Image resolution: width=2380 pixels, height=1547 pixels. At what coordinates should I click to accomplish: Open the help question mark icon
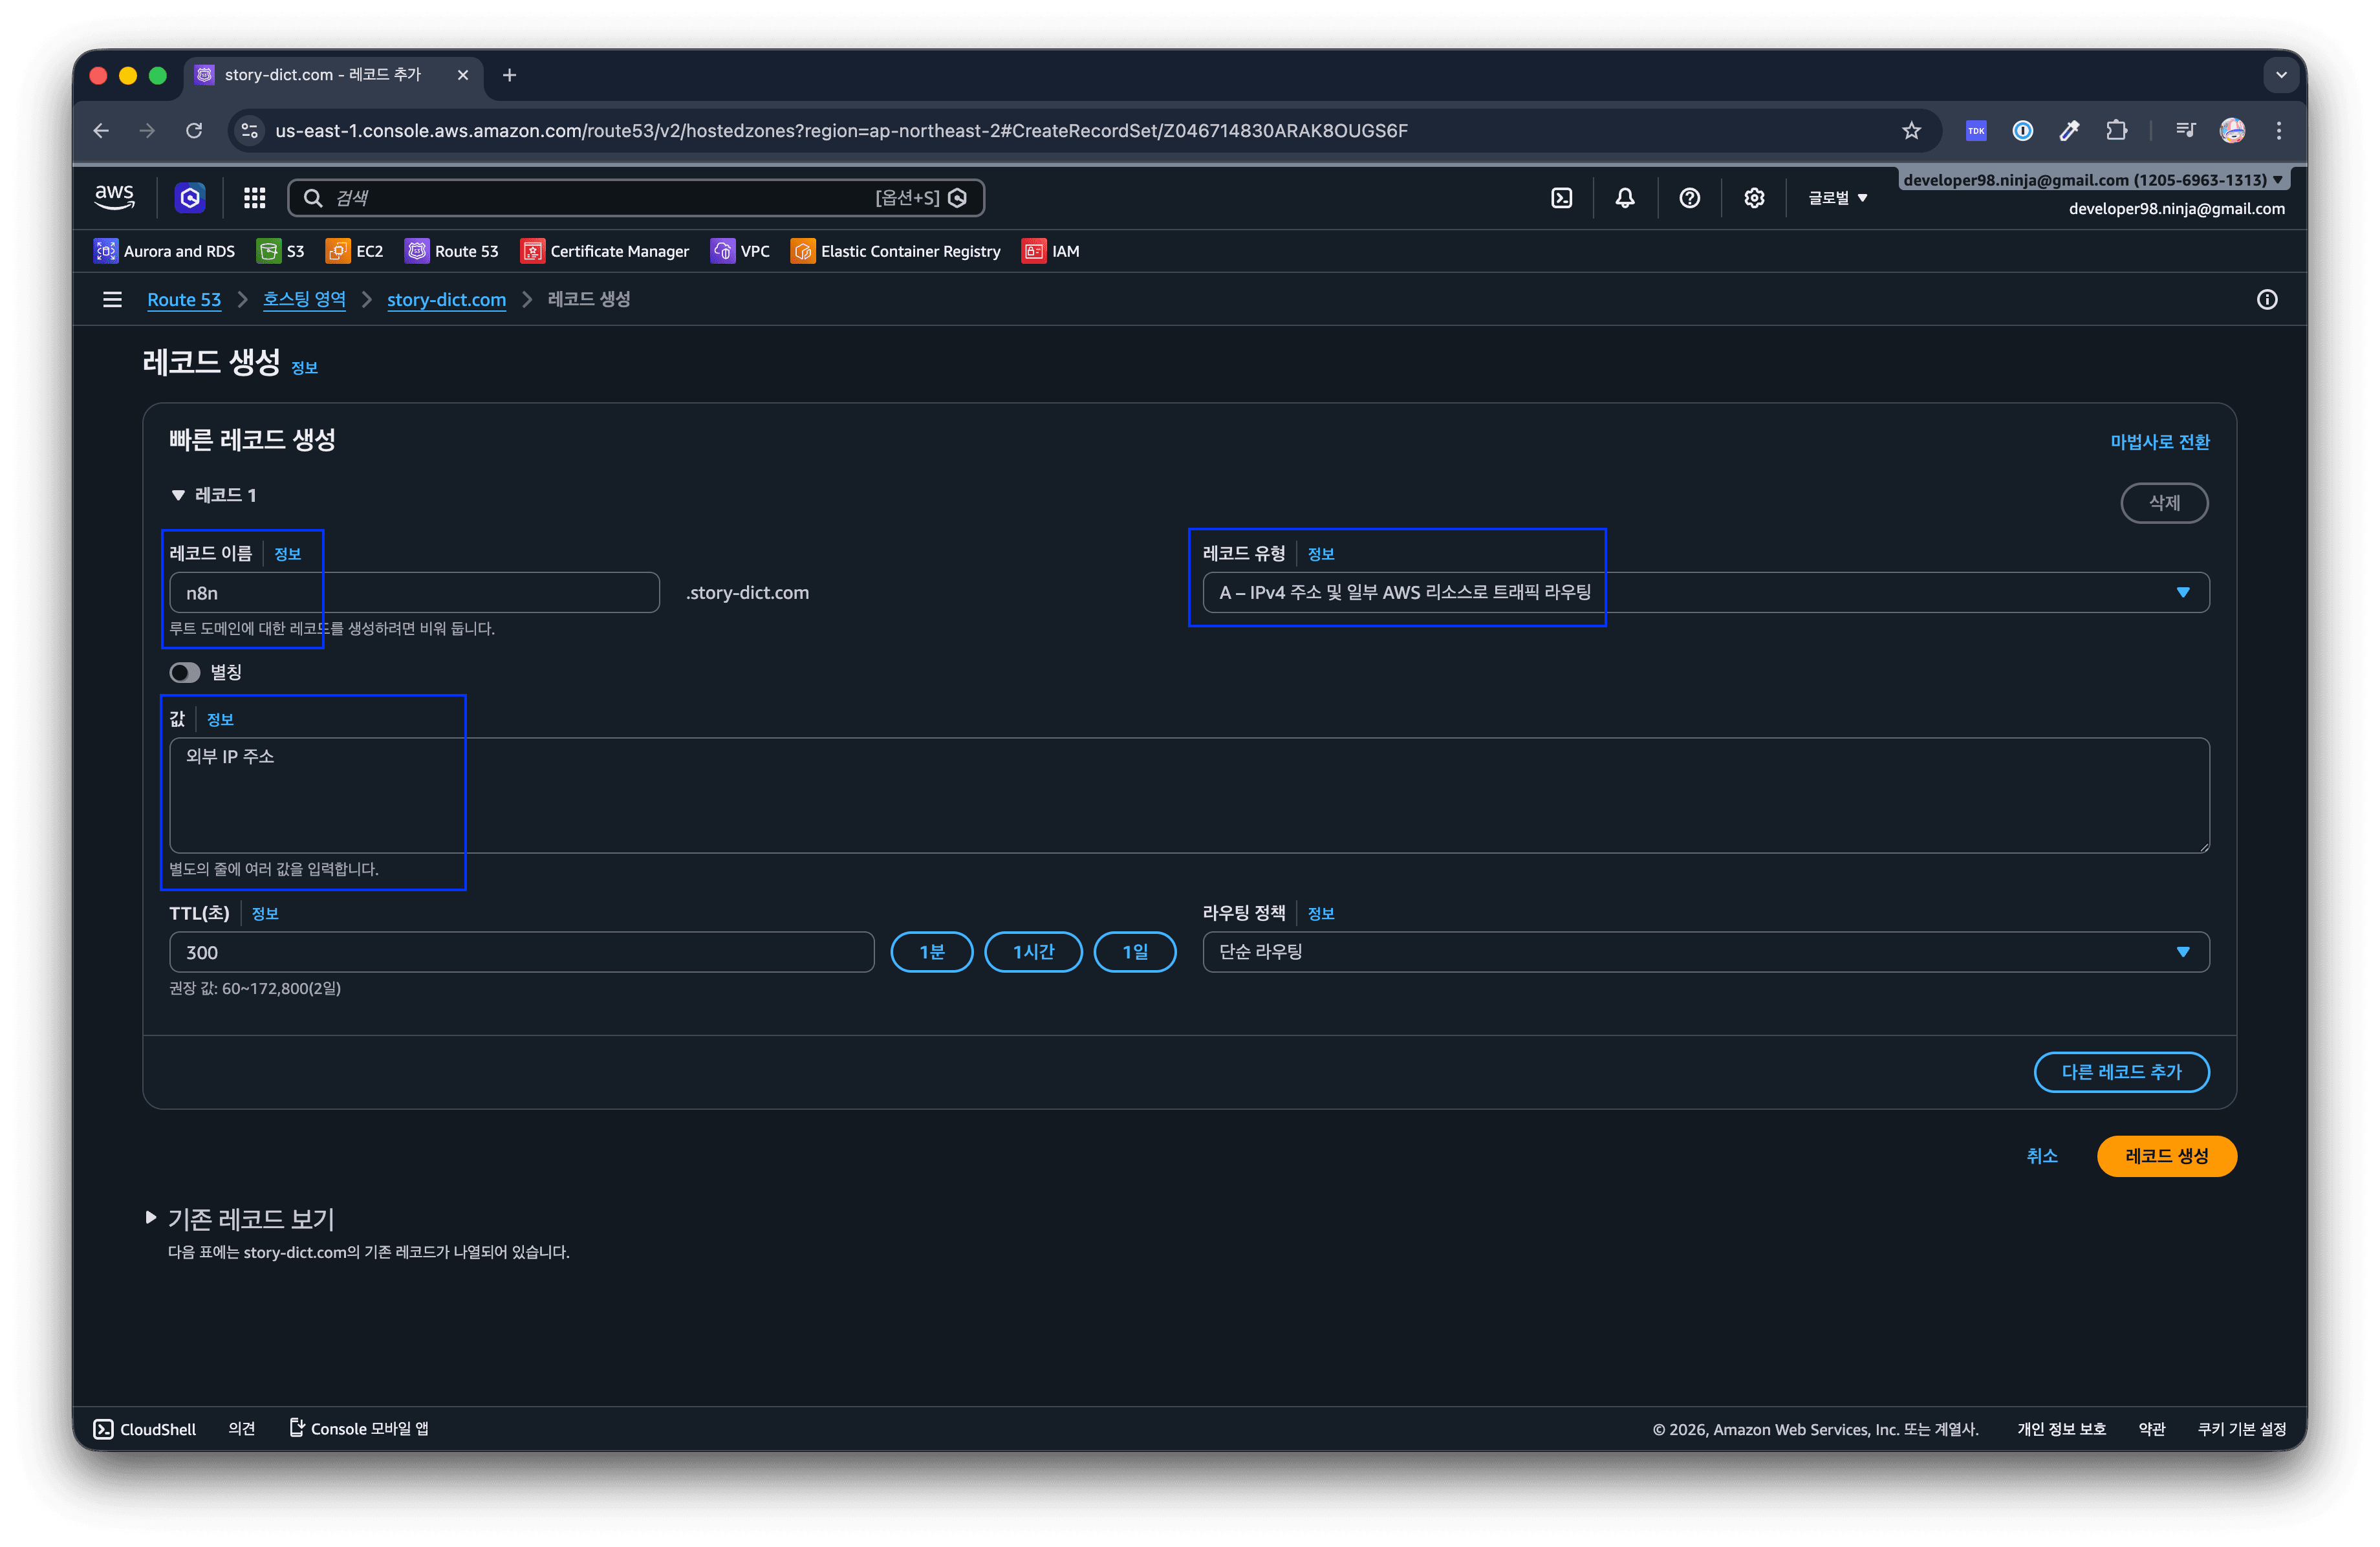coord(1689,198)
